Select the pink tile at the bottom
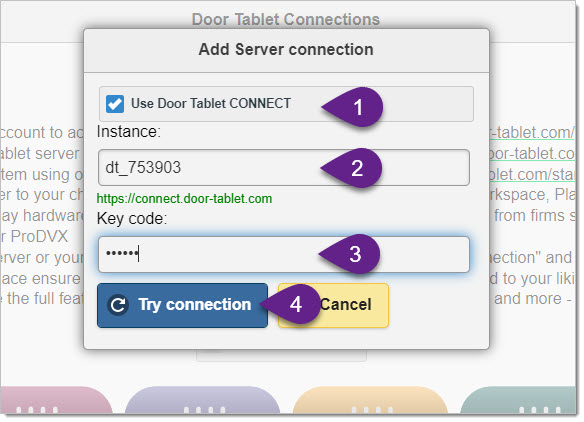The height and width of the screenshot is (422, 584). click(56, 400)
